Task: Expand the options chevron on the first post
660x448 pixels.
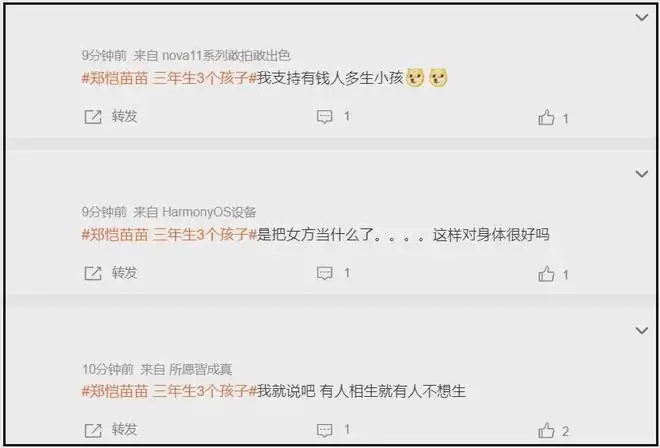Action: tap(641, 17)
